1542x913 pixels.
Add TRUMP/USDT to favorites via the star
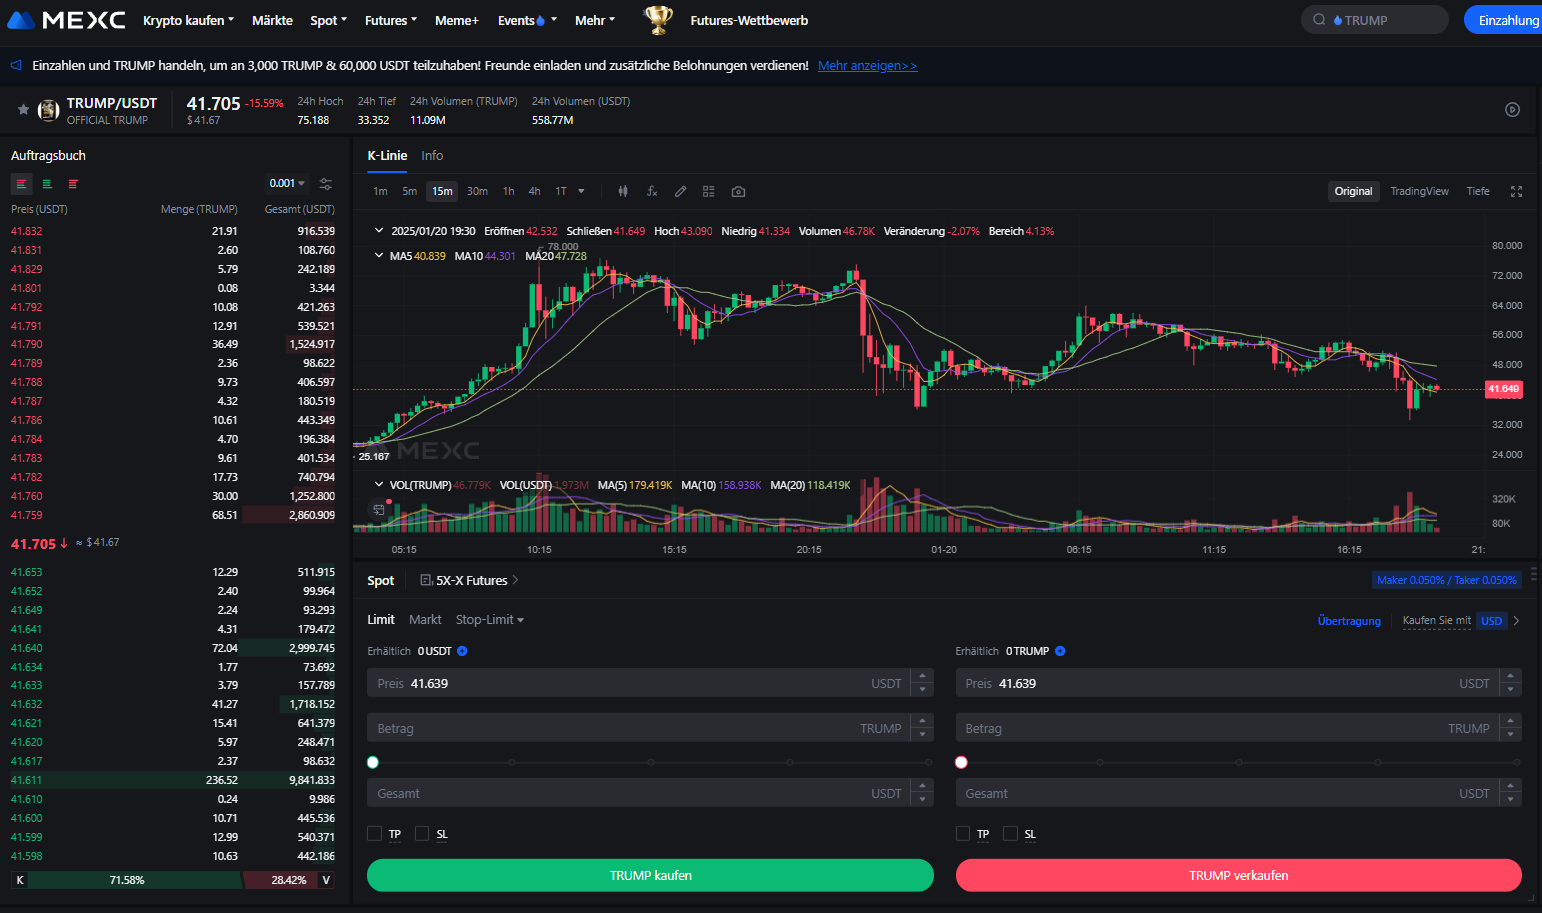point(23,110)
